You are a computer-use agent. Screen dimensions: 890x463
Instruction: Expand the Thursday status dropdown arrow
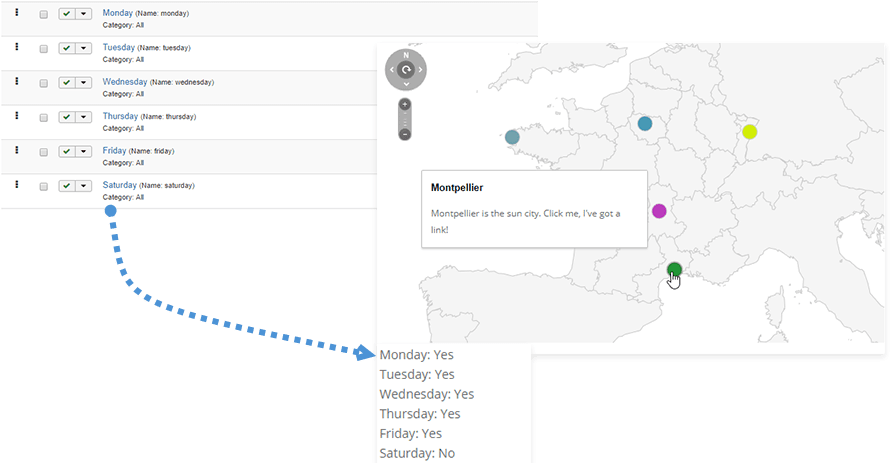pos(83,117)
